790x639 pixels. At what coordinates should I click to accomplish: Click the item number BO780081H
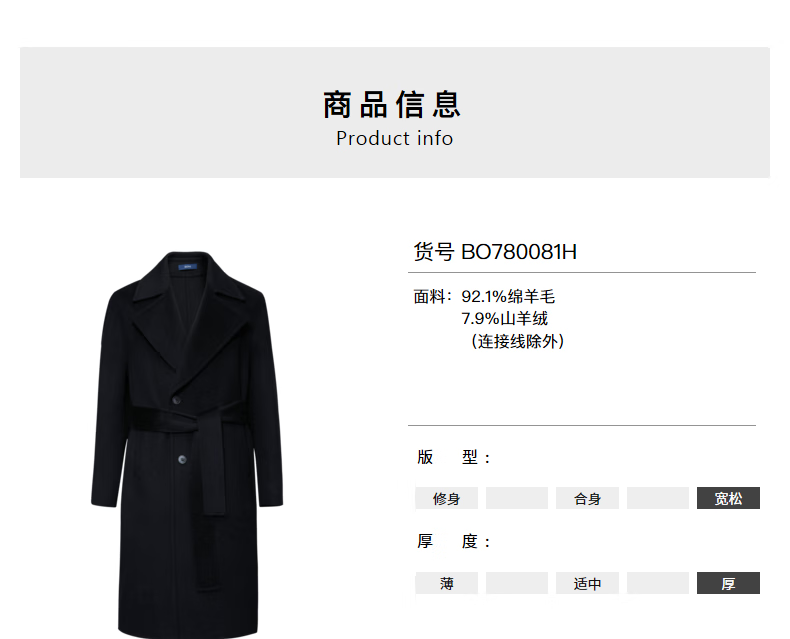pos(519,252)
